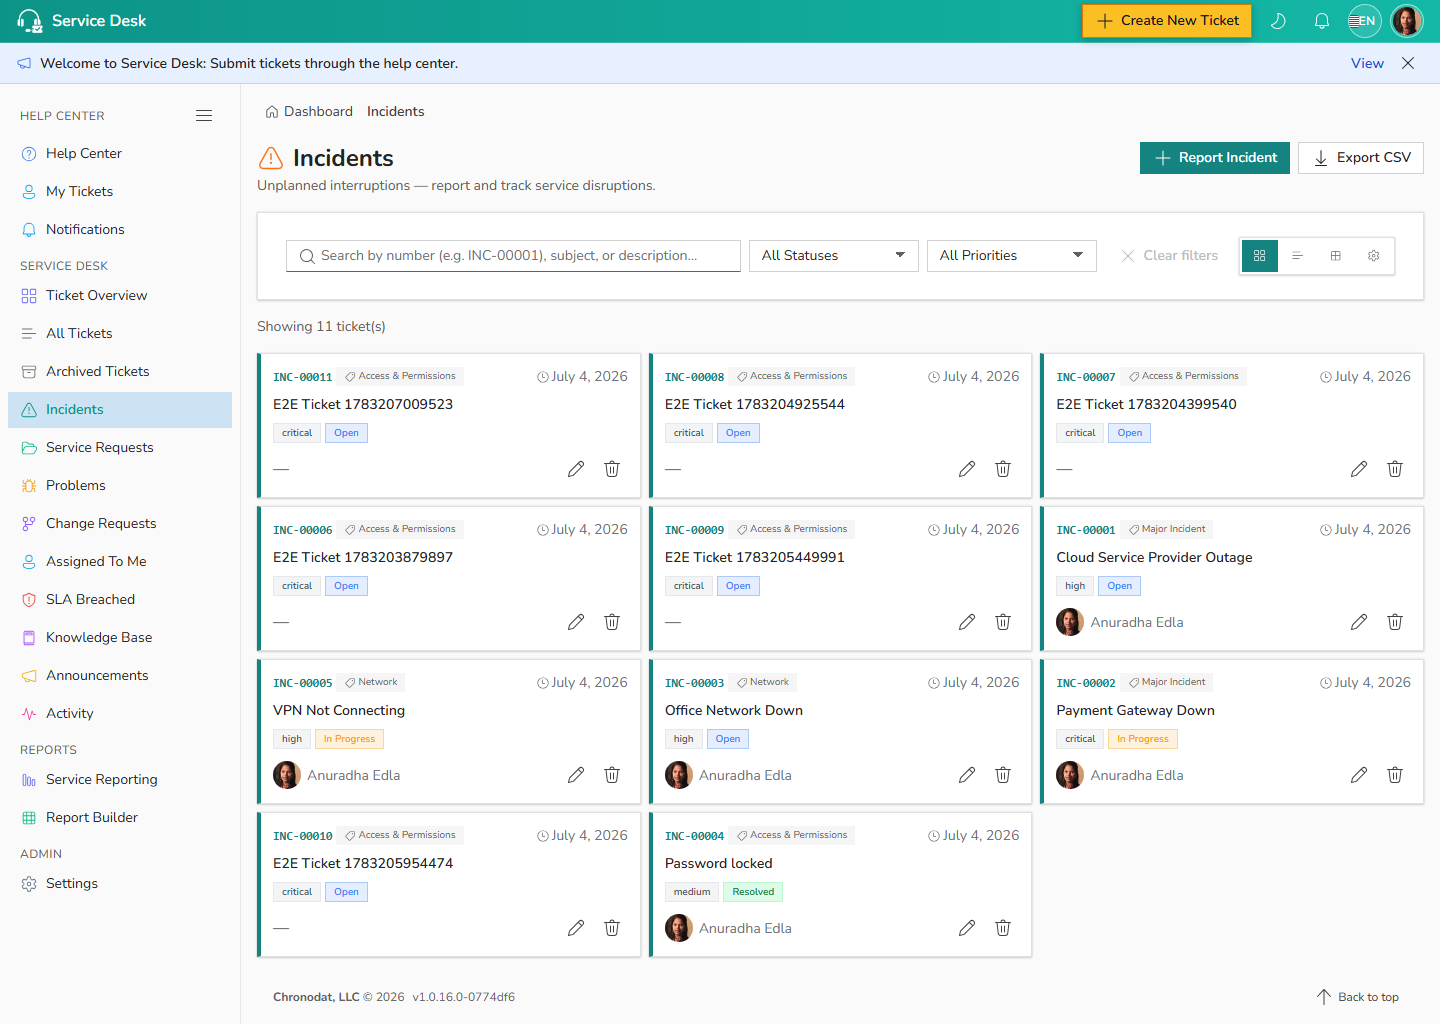
Task: Switch to table view layout
Action: pos(1335,256)
